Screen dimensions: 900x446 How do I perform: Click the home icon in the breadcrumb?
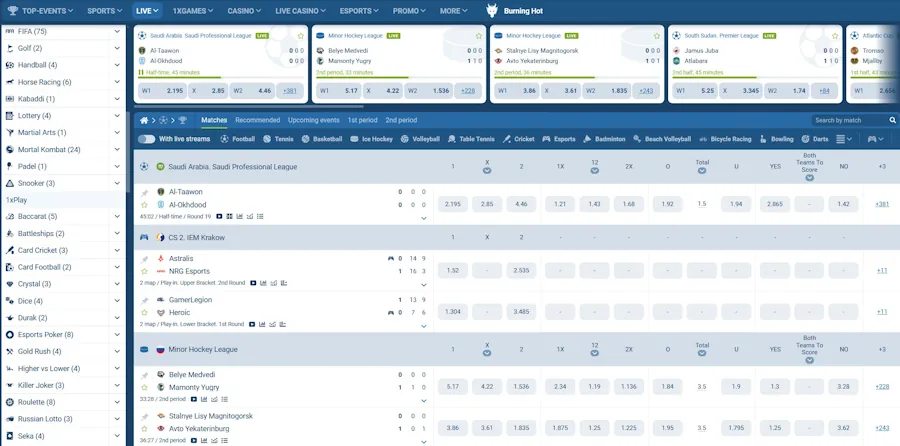click(x=144, y=120)
